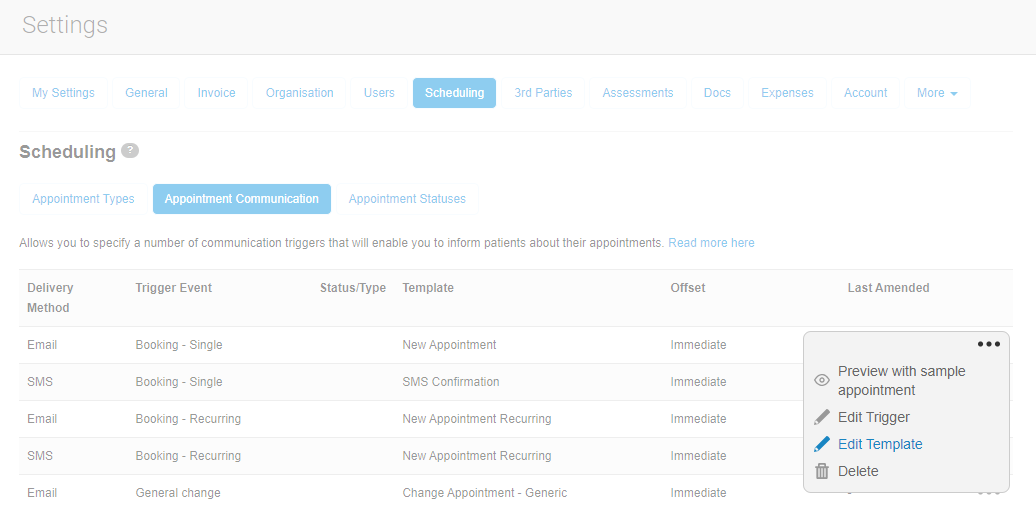1036x506 pixels.
Task: Click the three-dot icon in the open popup
Action: tap(988, 344)
